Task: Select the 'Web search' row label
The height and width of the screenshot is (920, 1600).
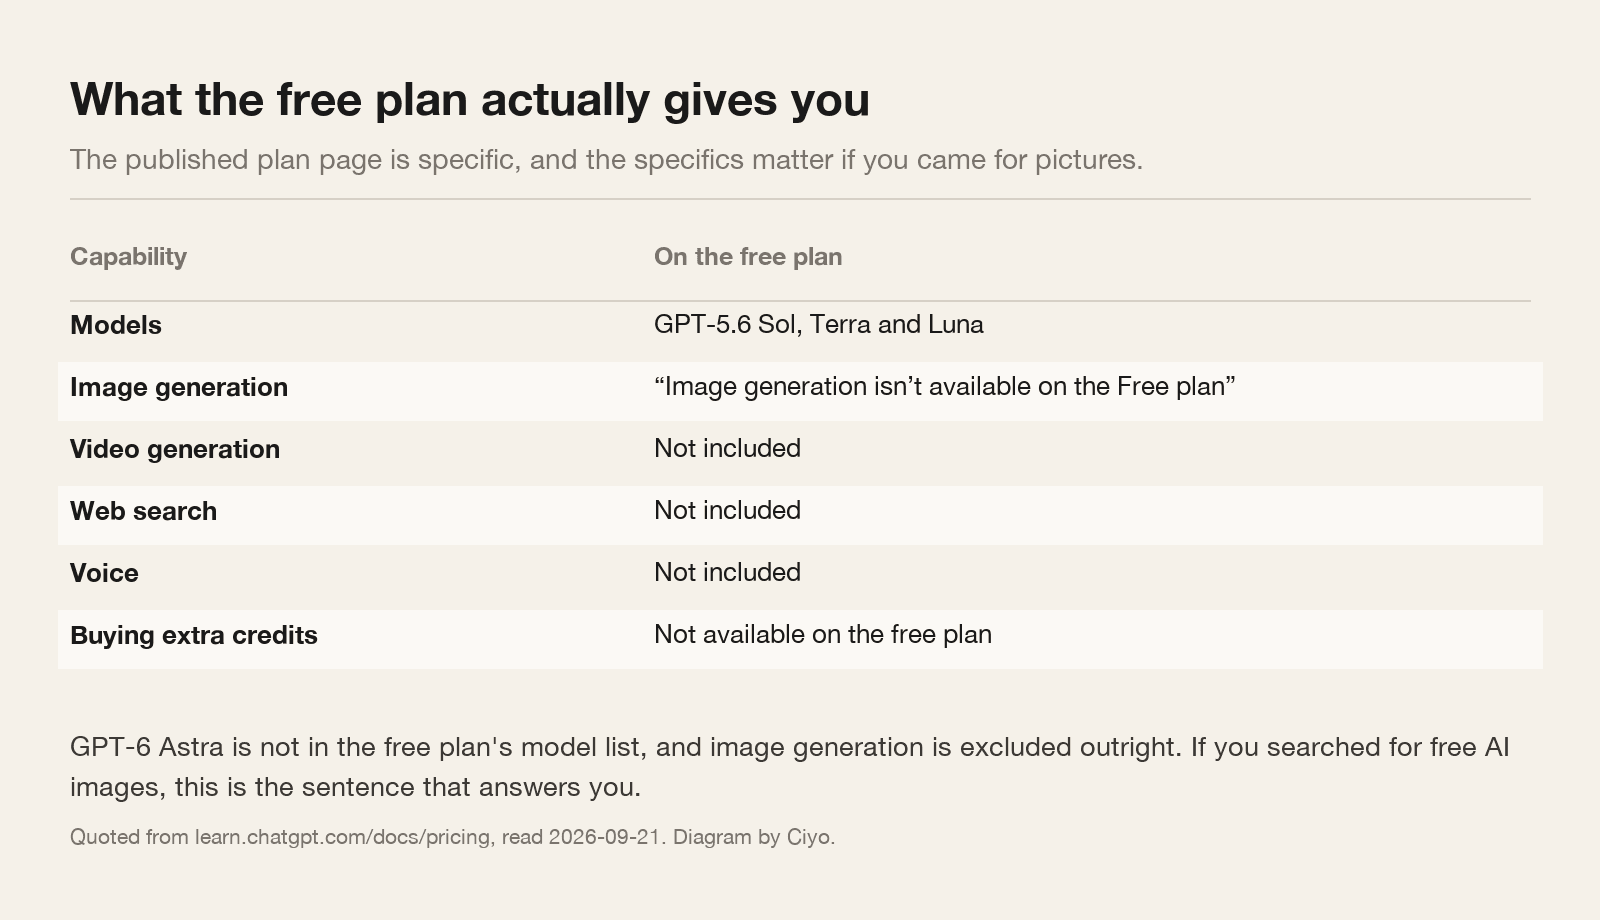Action: click(x=143, y=511)
